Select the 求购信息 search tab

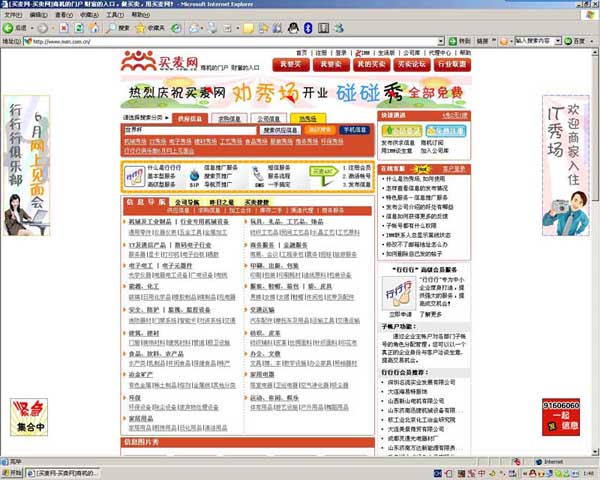tap(229, 118)
